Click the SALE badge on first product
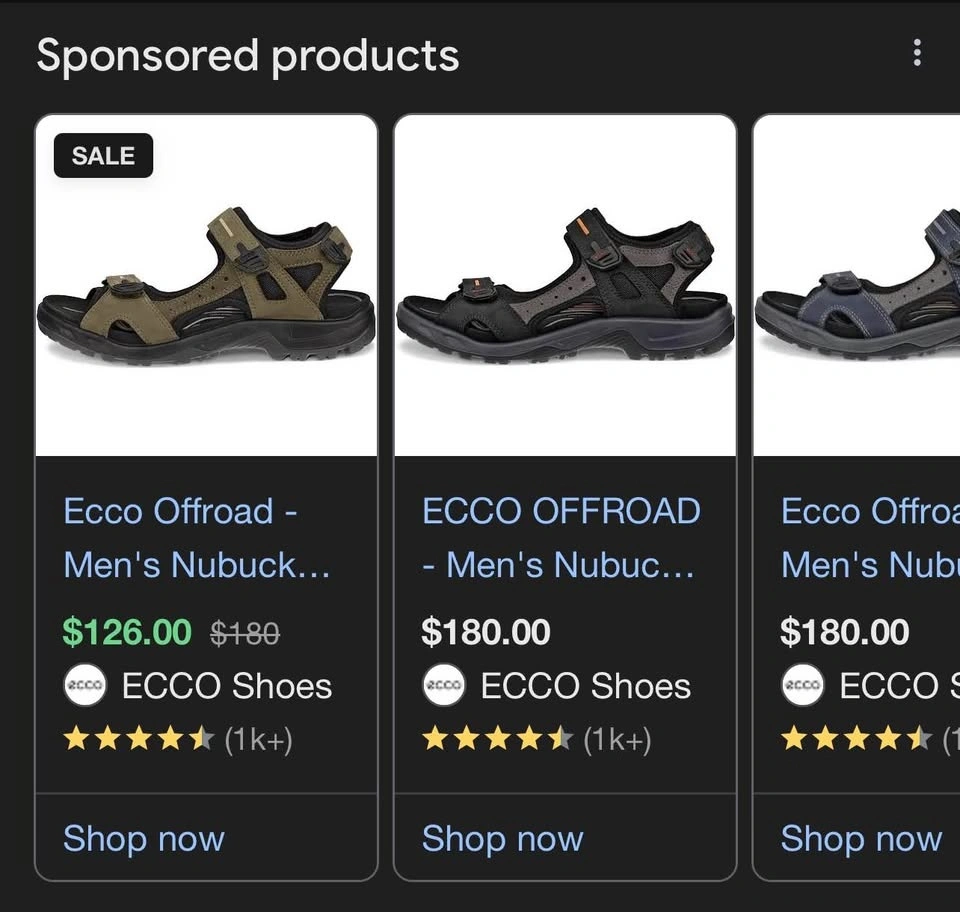Image resolution: width=960 pixels, height=912 pixels. click(103, 156)
